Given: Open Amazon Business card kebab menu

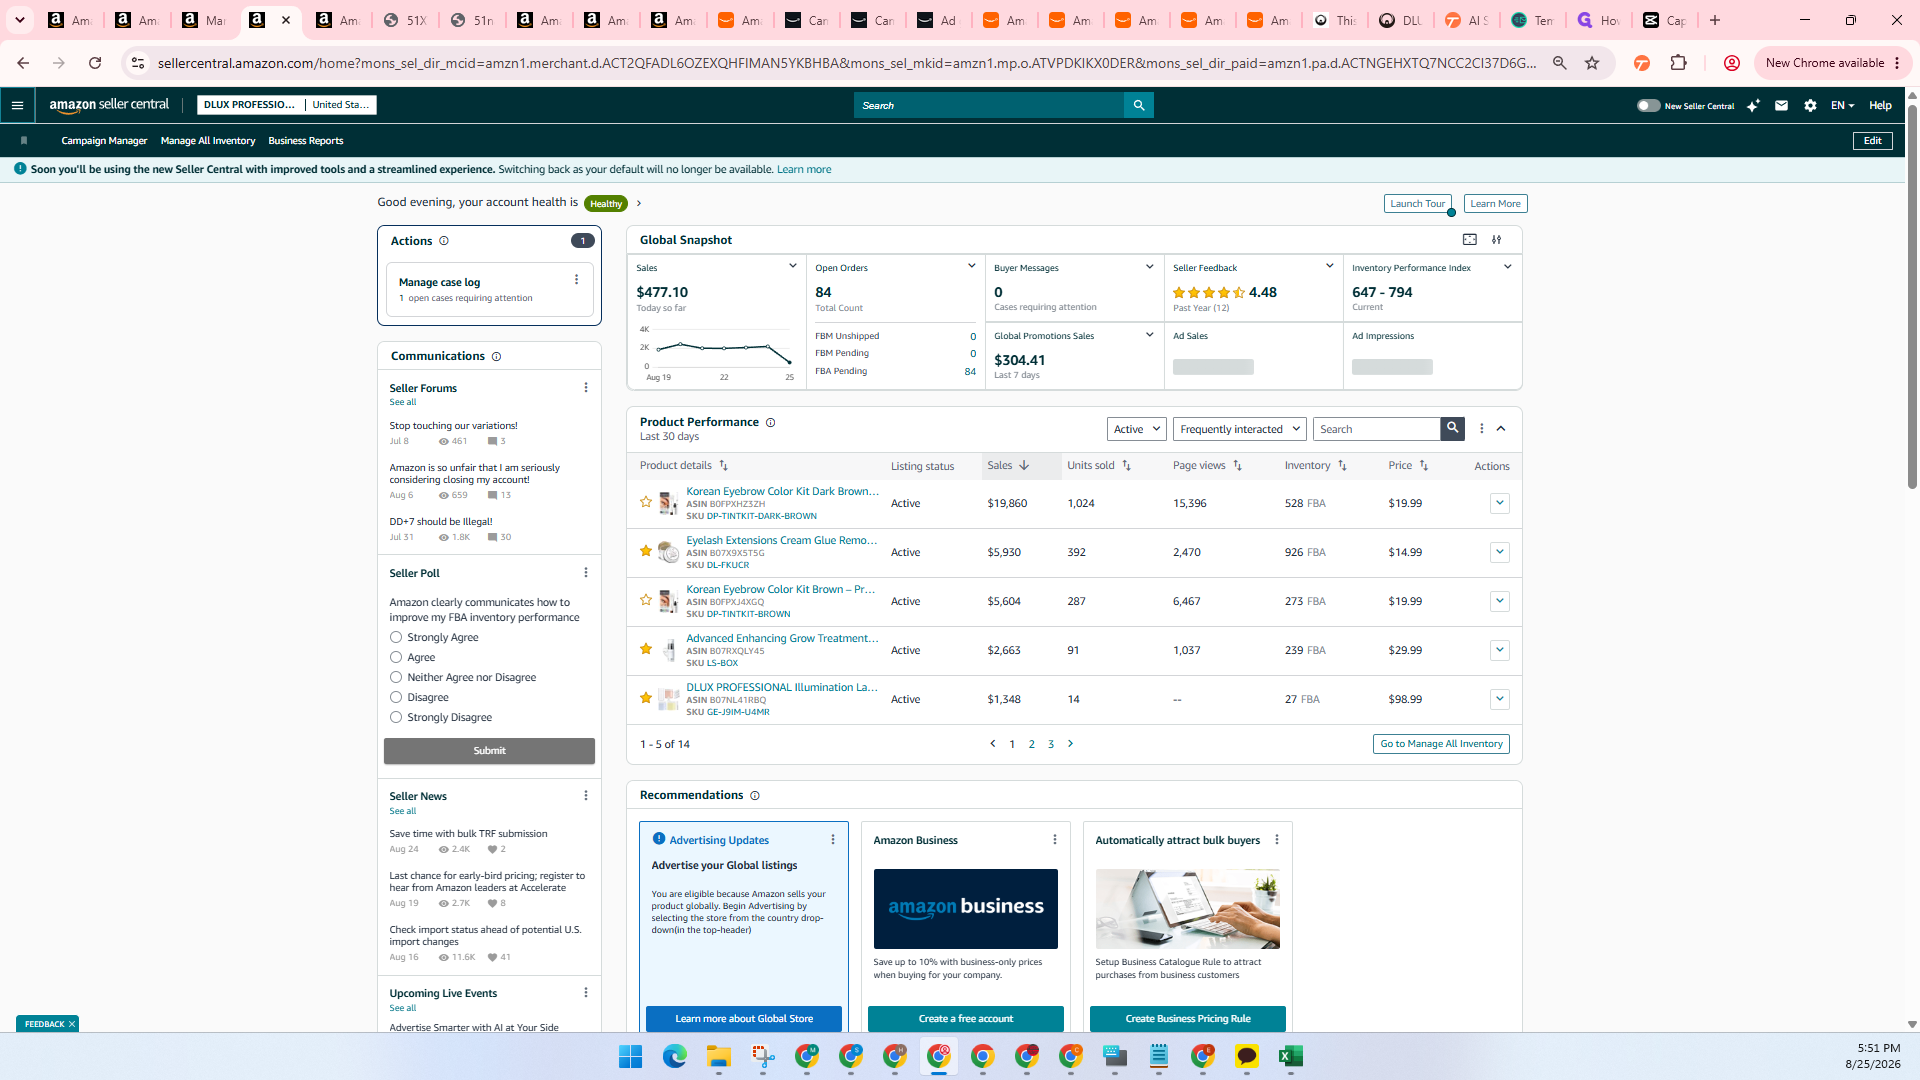Looking at the screenshot, I should click(1055, 840).
